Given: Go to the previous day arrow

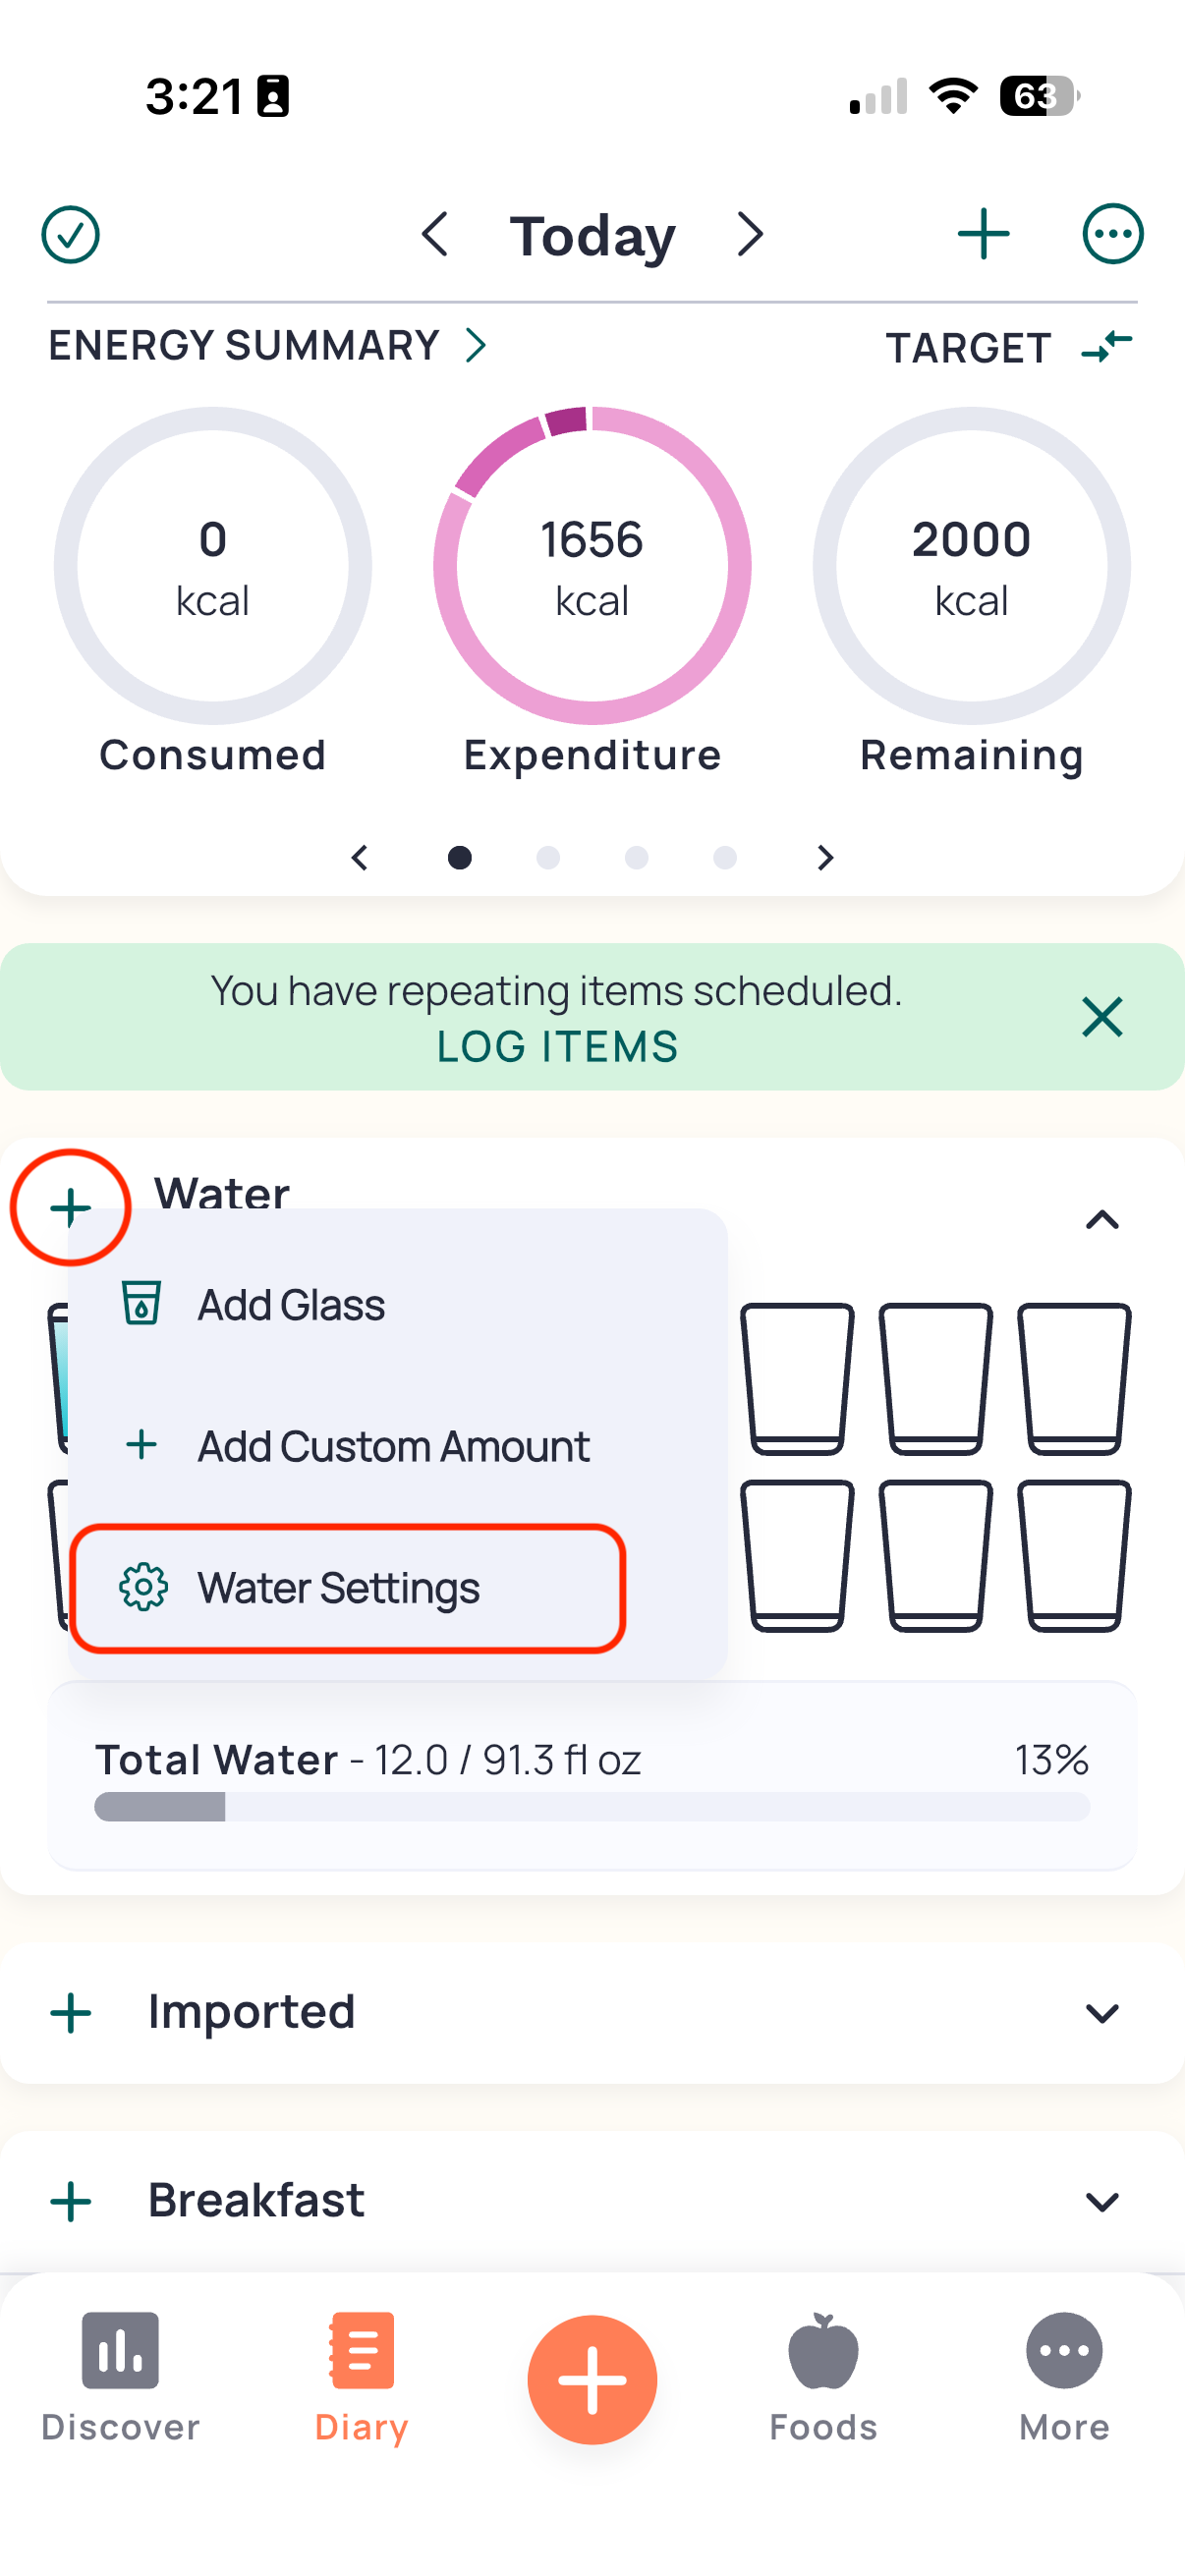Looking at the screenshot, I should point(435,235).
